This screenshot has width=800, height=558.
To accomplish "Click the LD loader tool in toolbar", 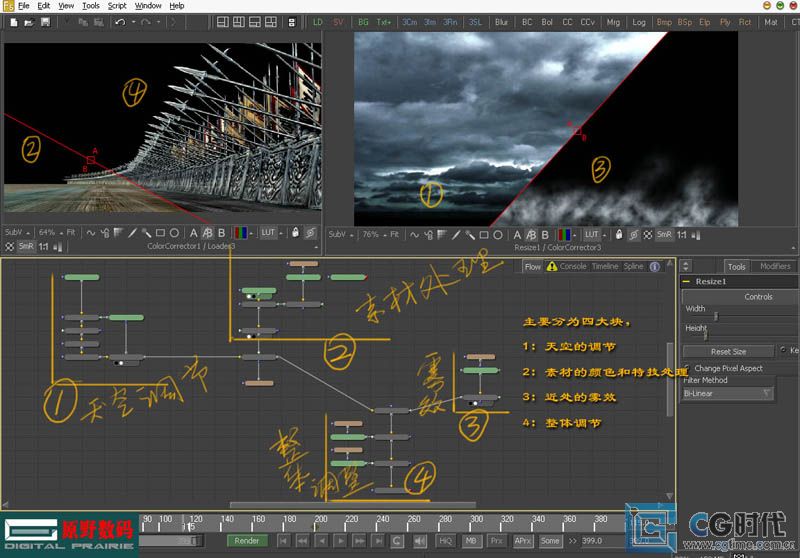I will point(318,21).
